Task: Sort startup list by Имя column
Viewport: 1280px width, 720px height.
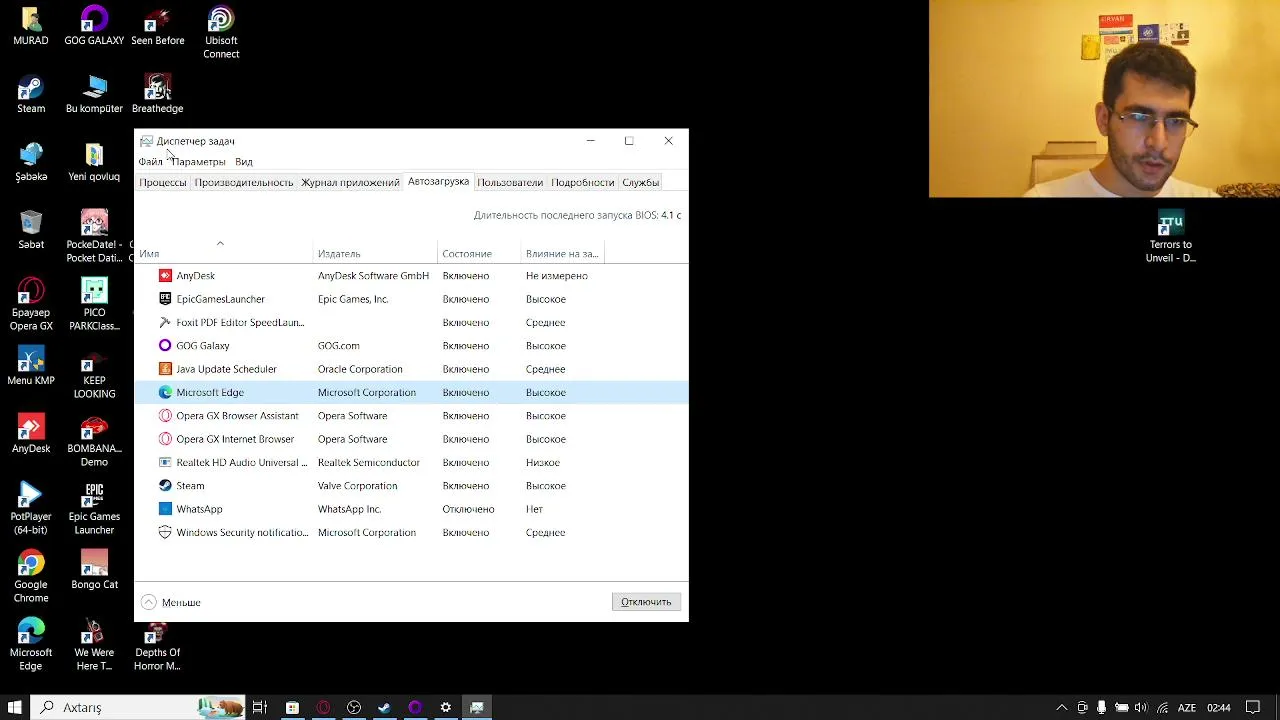Action: point(224,253)
